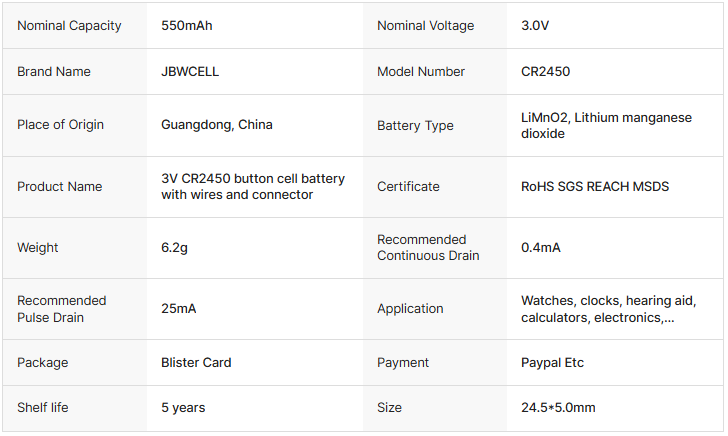Click the 25mA pulse drain value

coord(179,309)
